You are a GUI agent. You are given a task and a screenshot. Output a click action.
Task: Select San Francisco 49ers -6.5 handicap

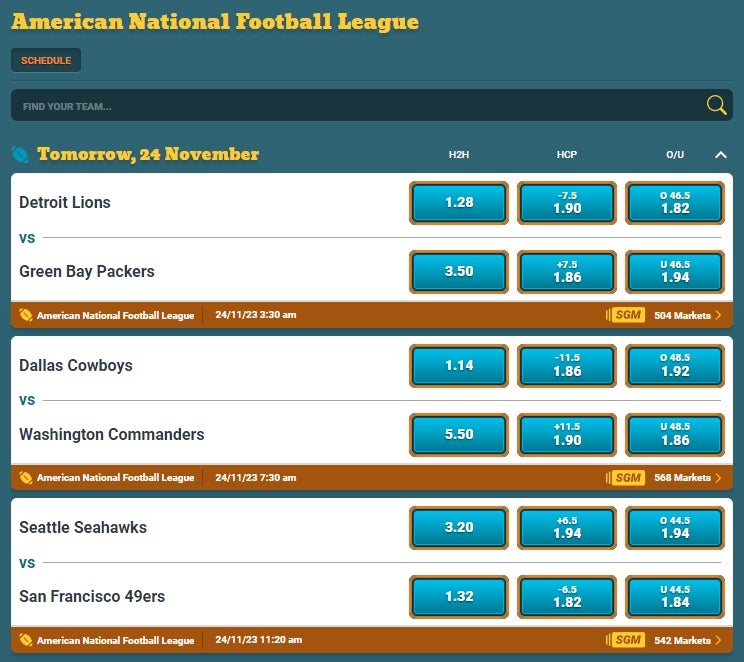[567, 597]
